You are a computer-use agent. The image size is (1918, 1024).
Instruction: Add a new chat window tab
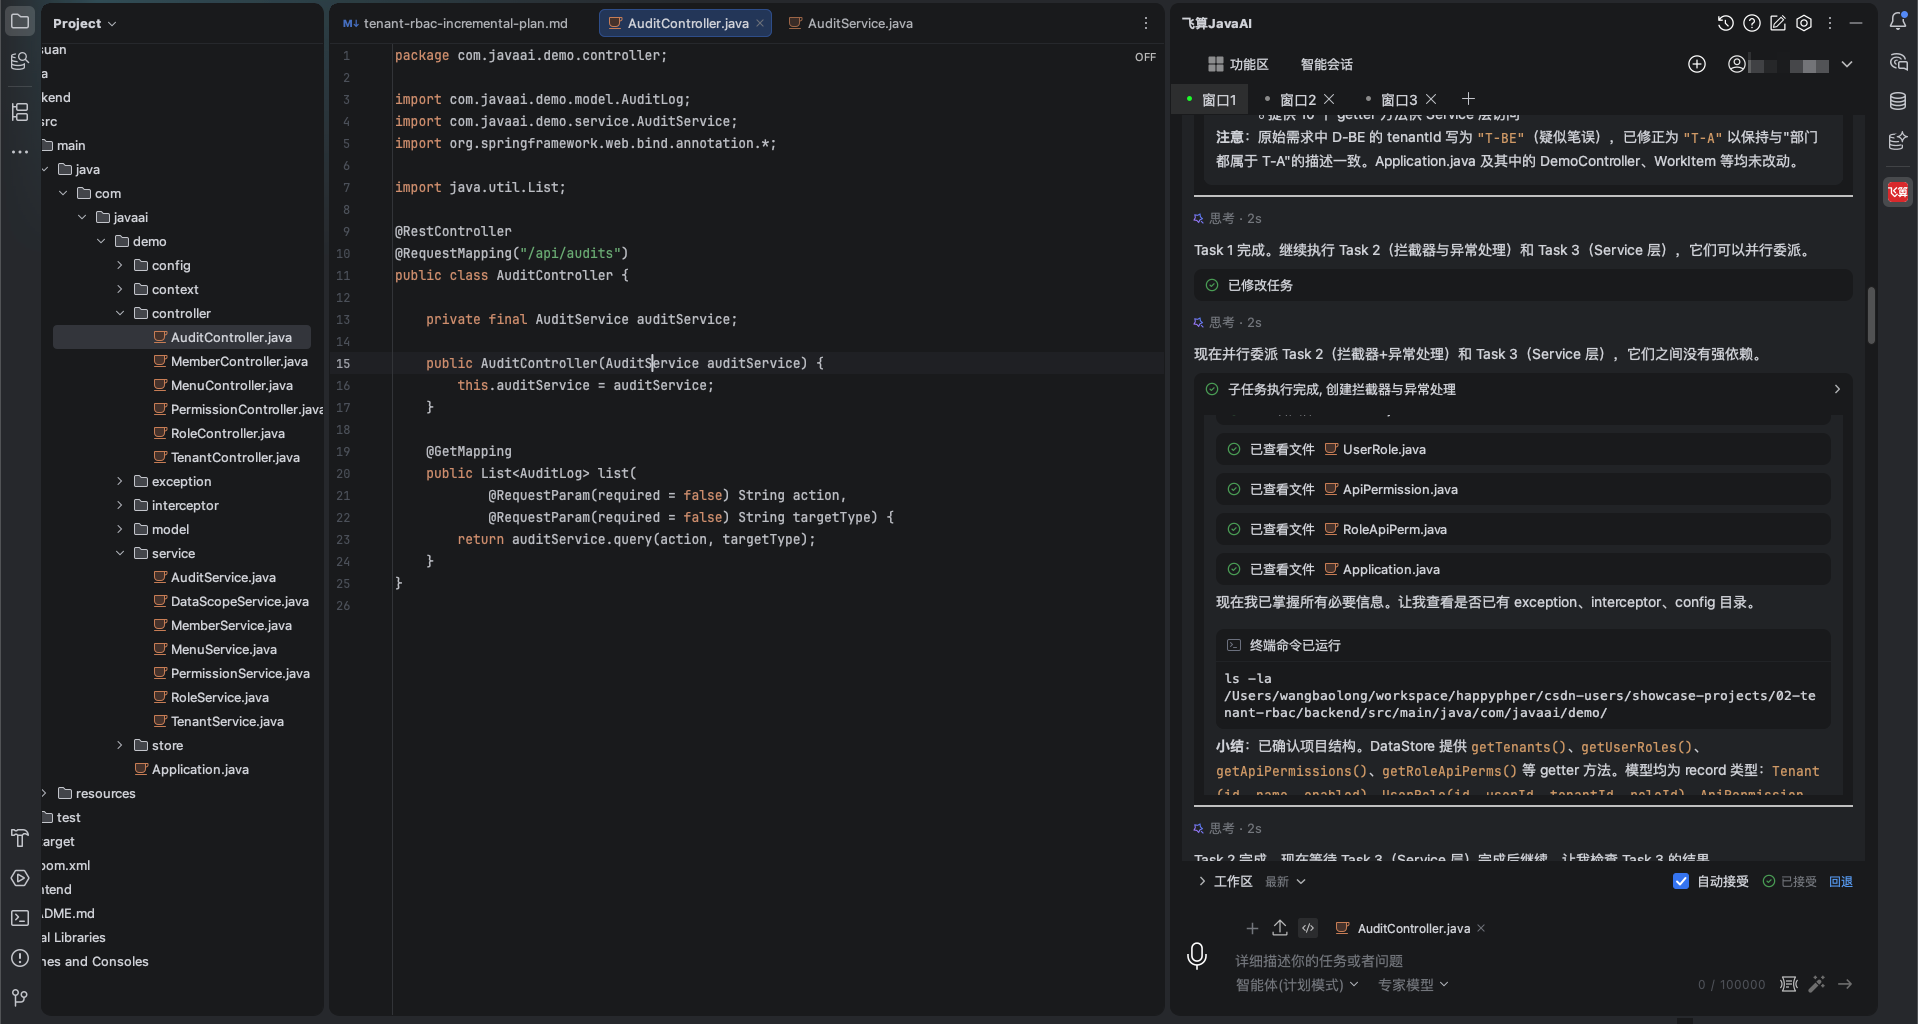pyautogui.click(x=1468, y=98)
